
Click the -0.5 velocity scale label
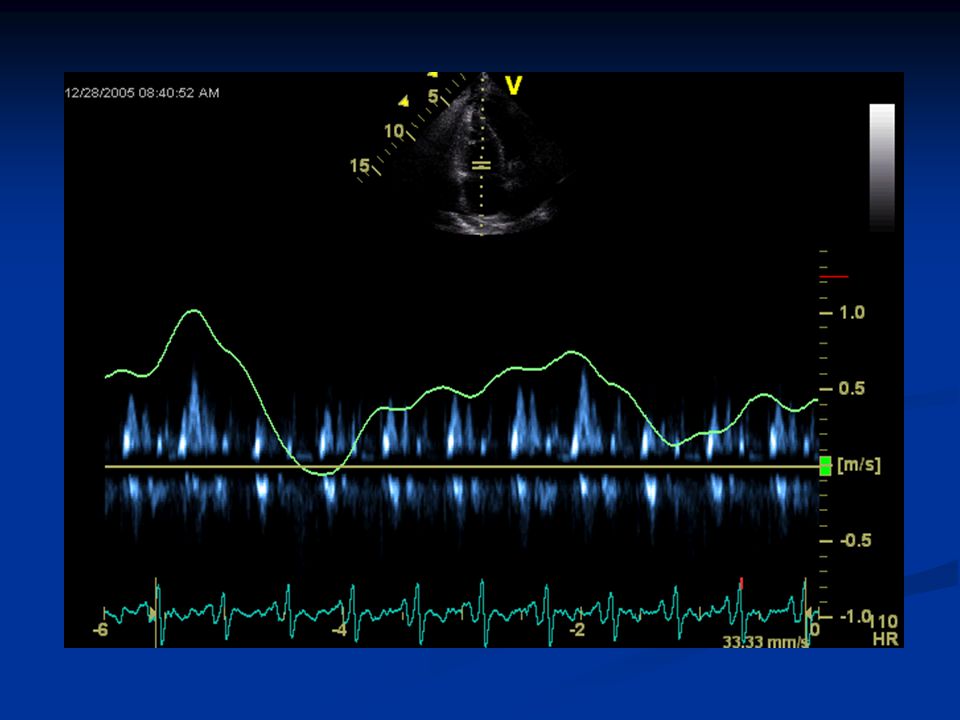click(855, 541)
